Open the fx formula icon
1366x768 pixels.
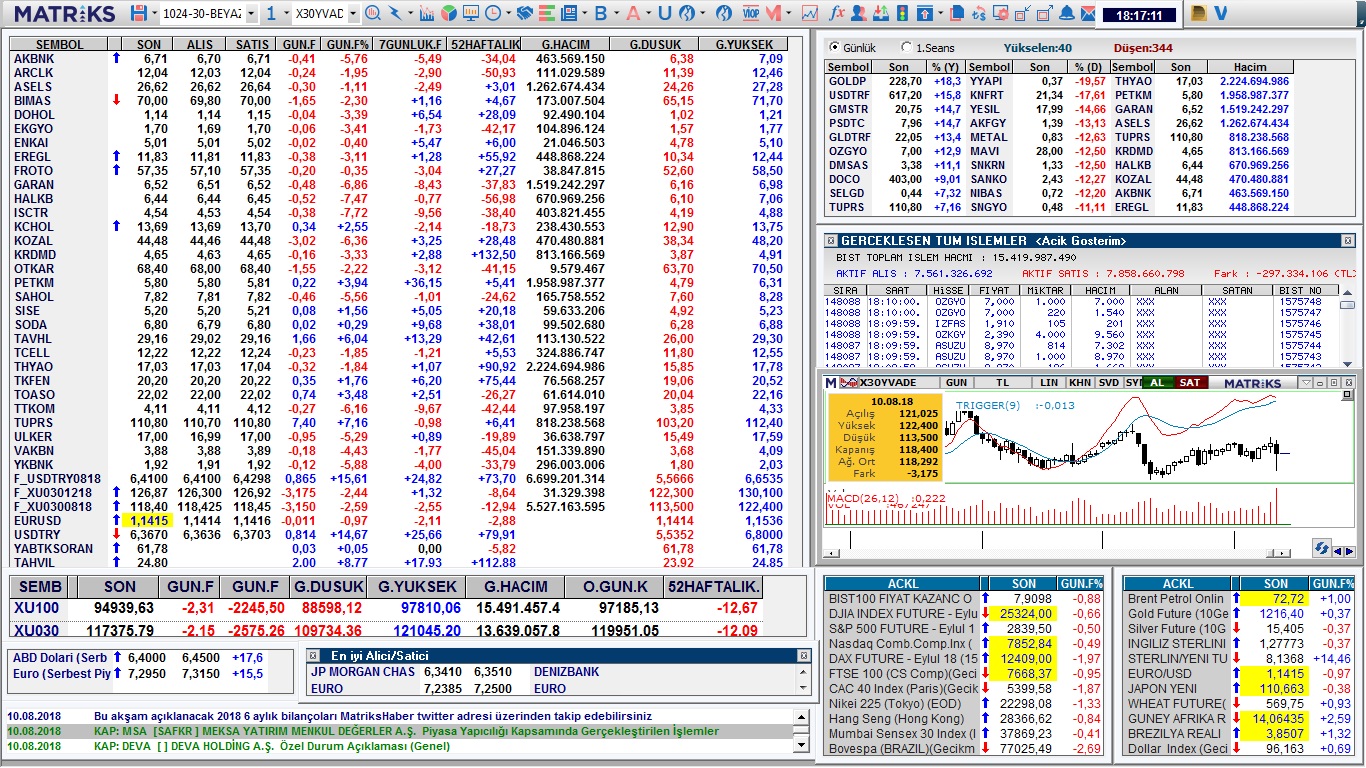pos(837,13)
